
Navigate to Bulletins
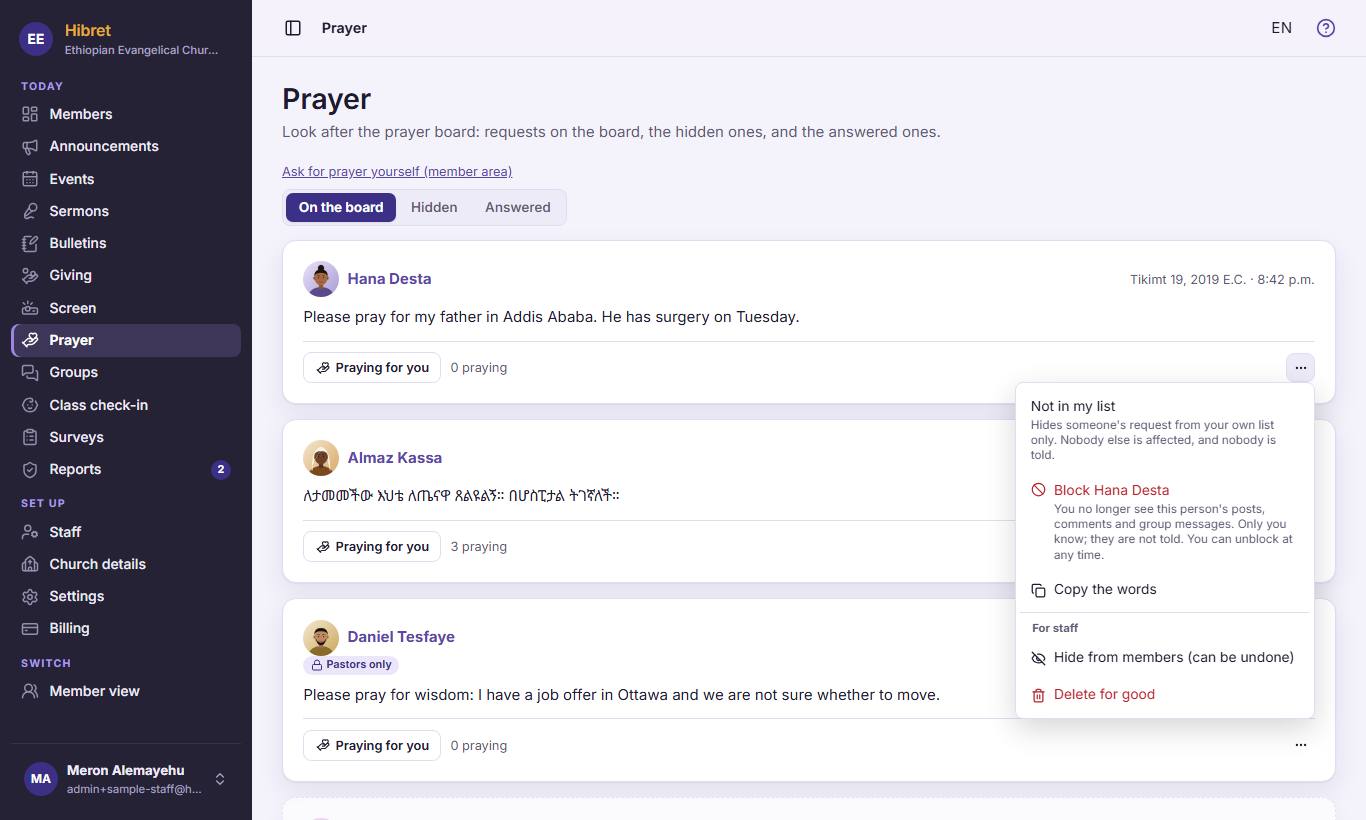point(126,243)
